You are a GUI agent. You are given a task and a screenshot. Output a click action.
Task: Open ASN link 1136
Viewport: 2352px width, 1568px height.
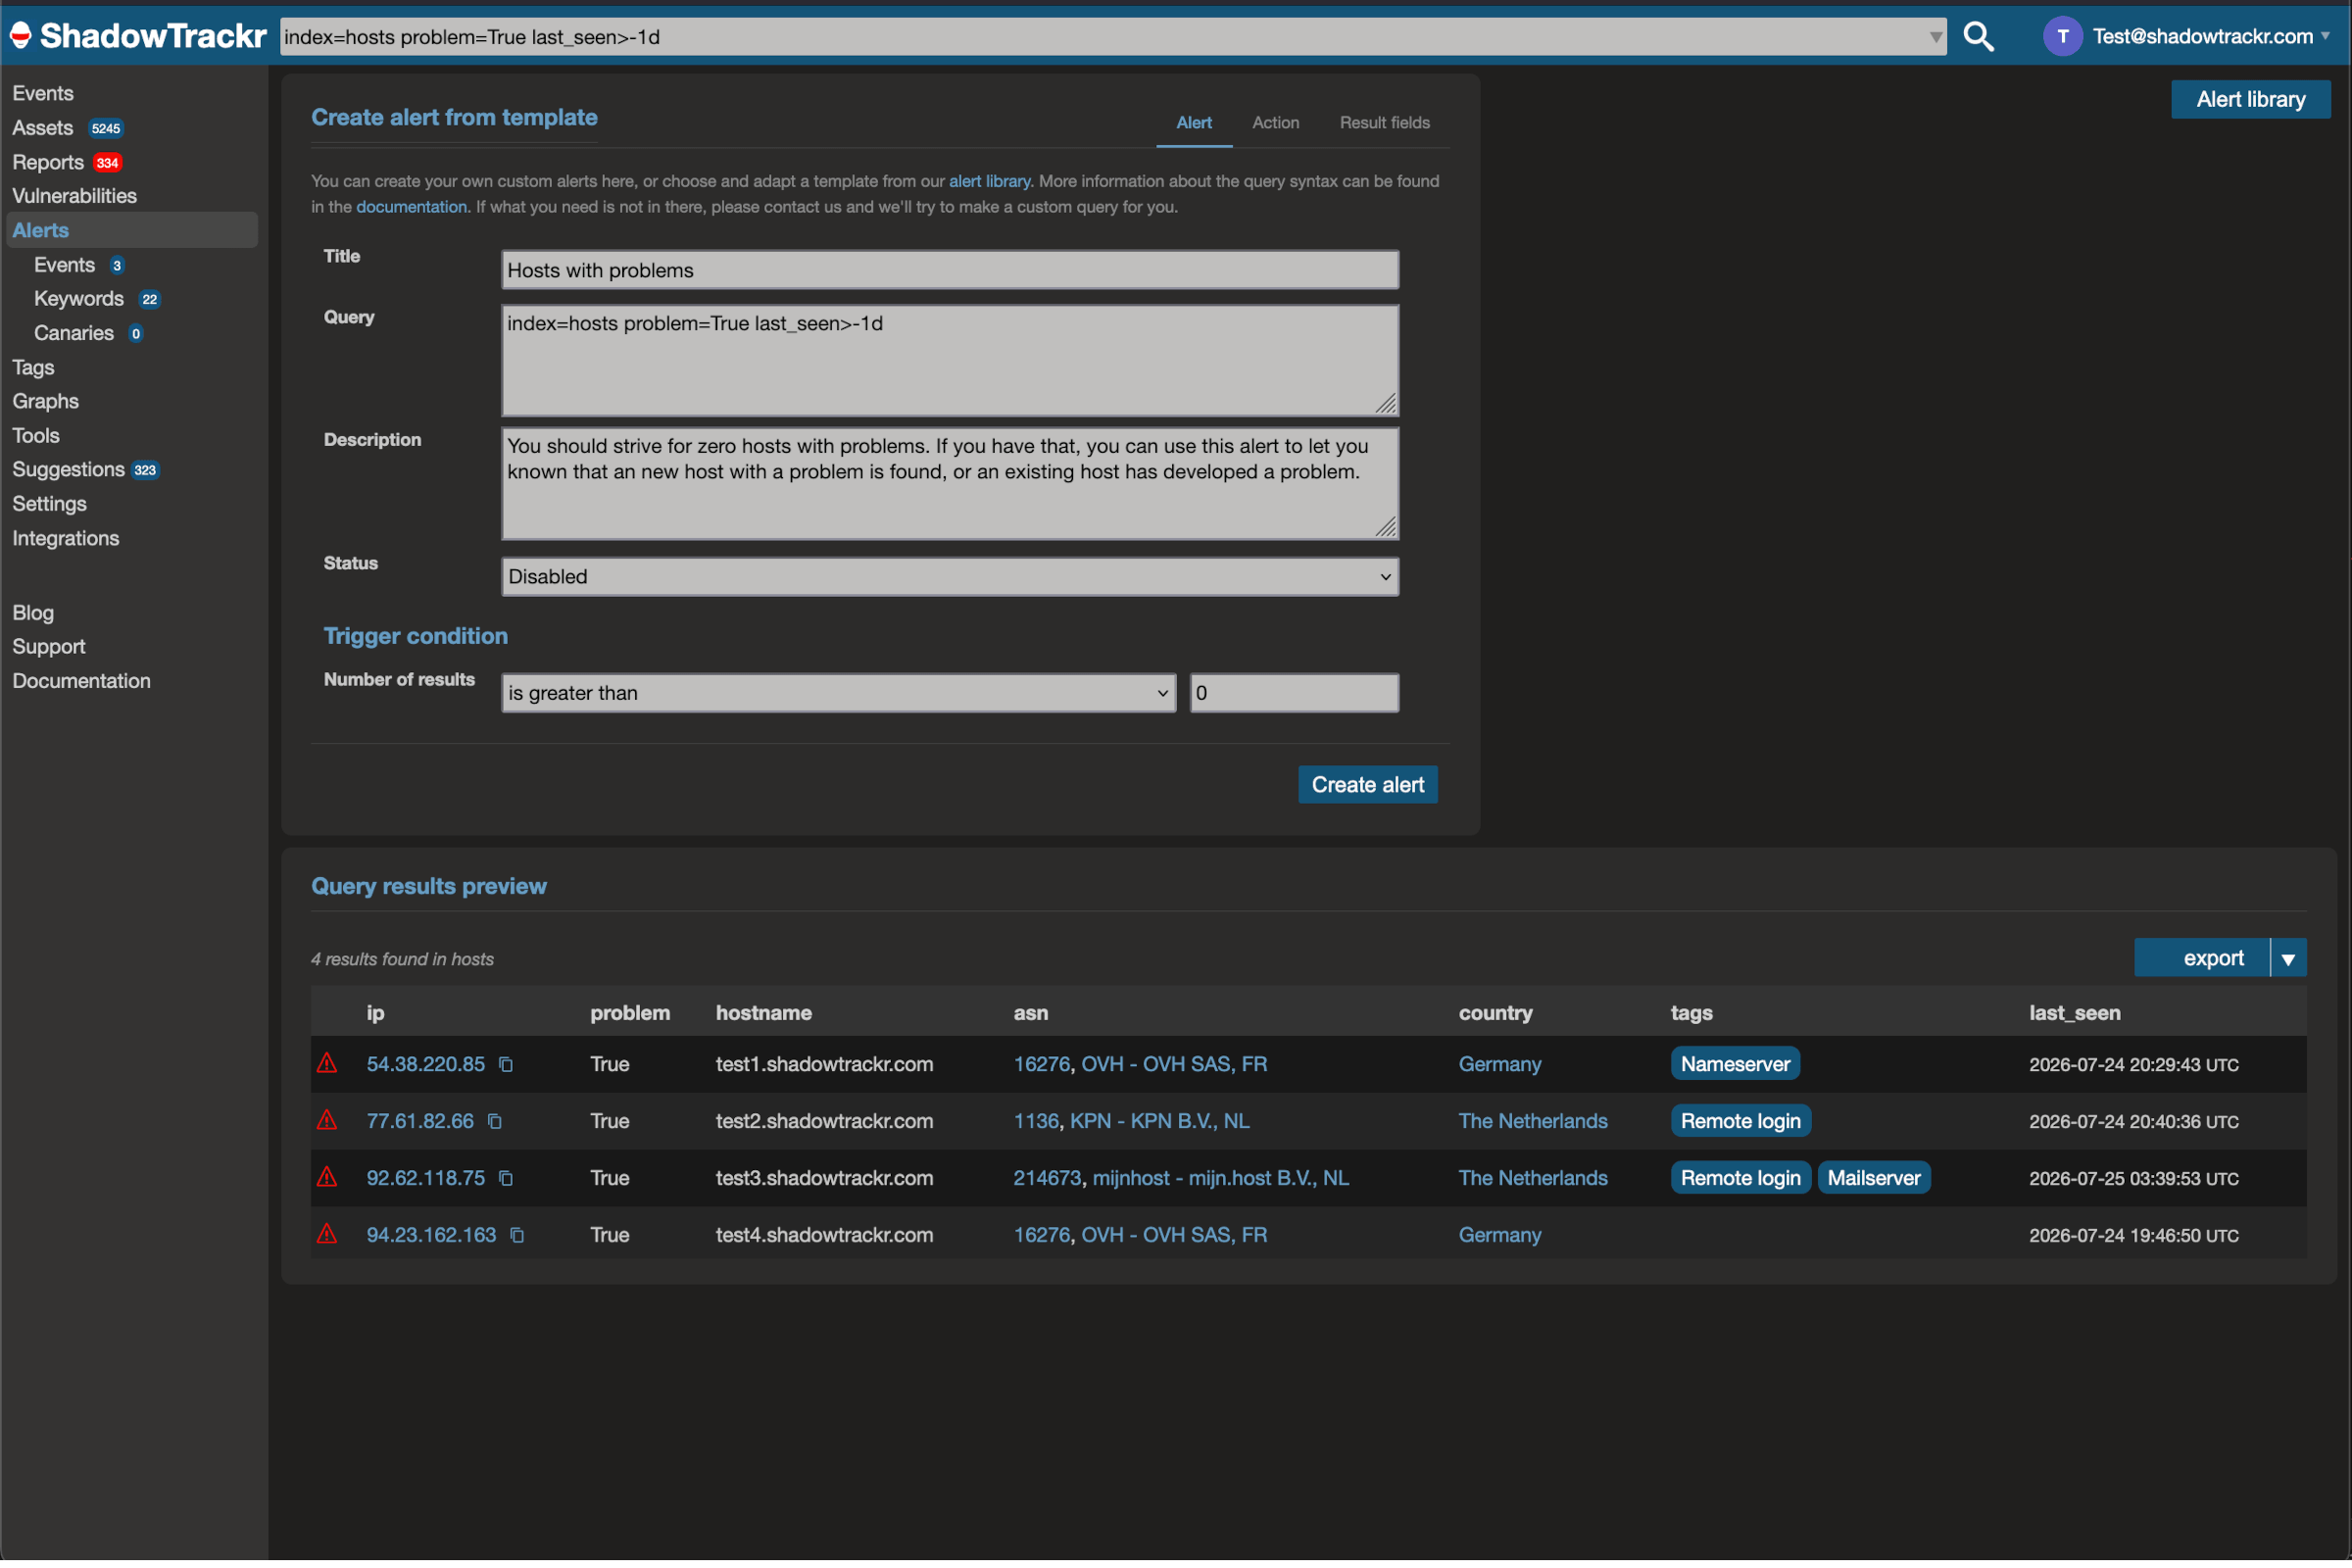[x=1036, y=1121]
